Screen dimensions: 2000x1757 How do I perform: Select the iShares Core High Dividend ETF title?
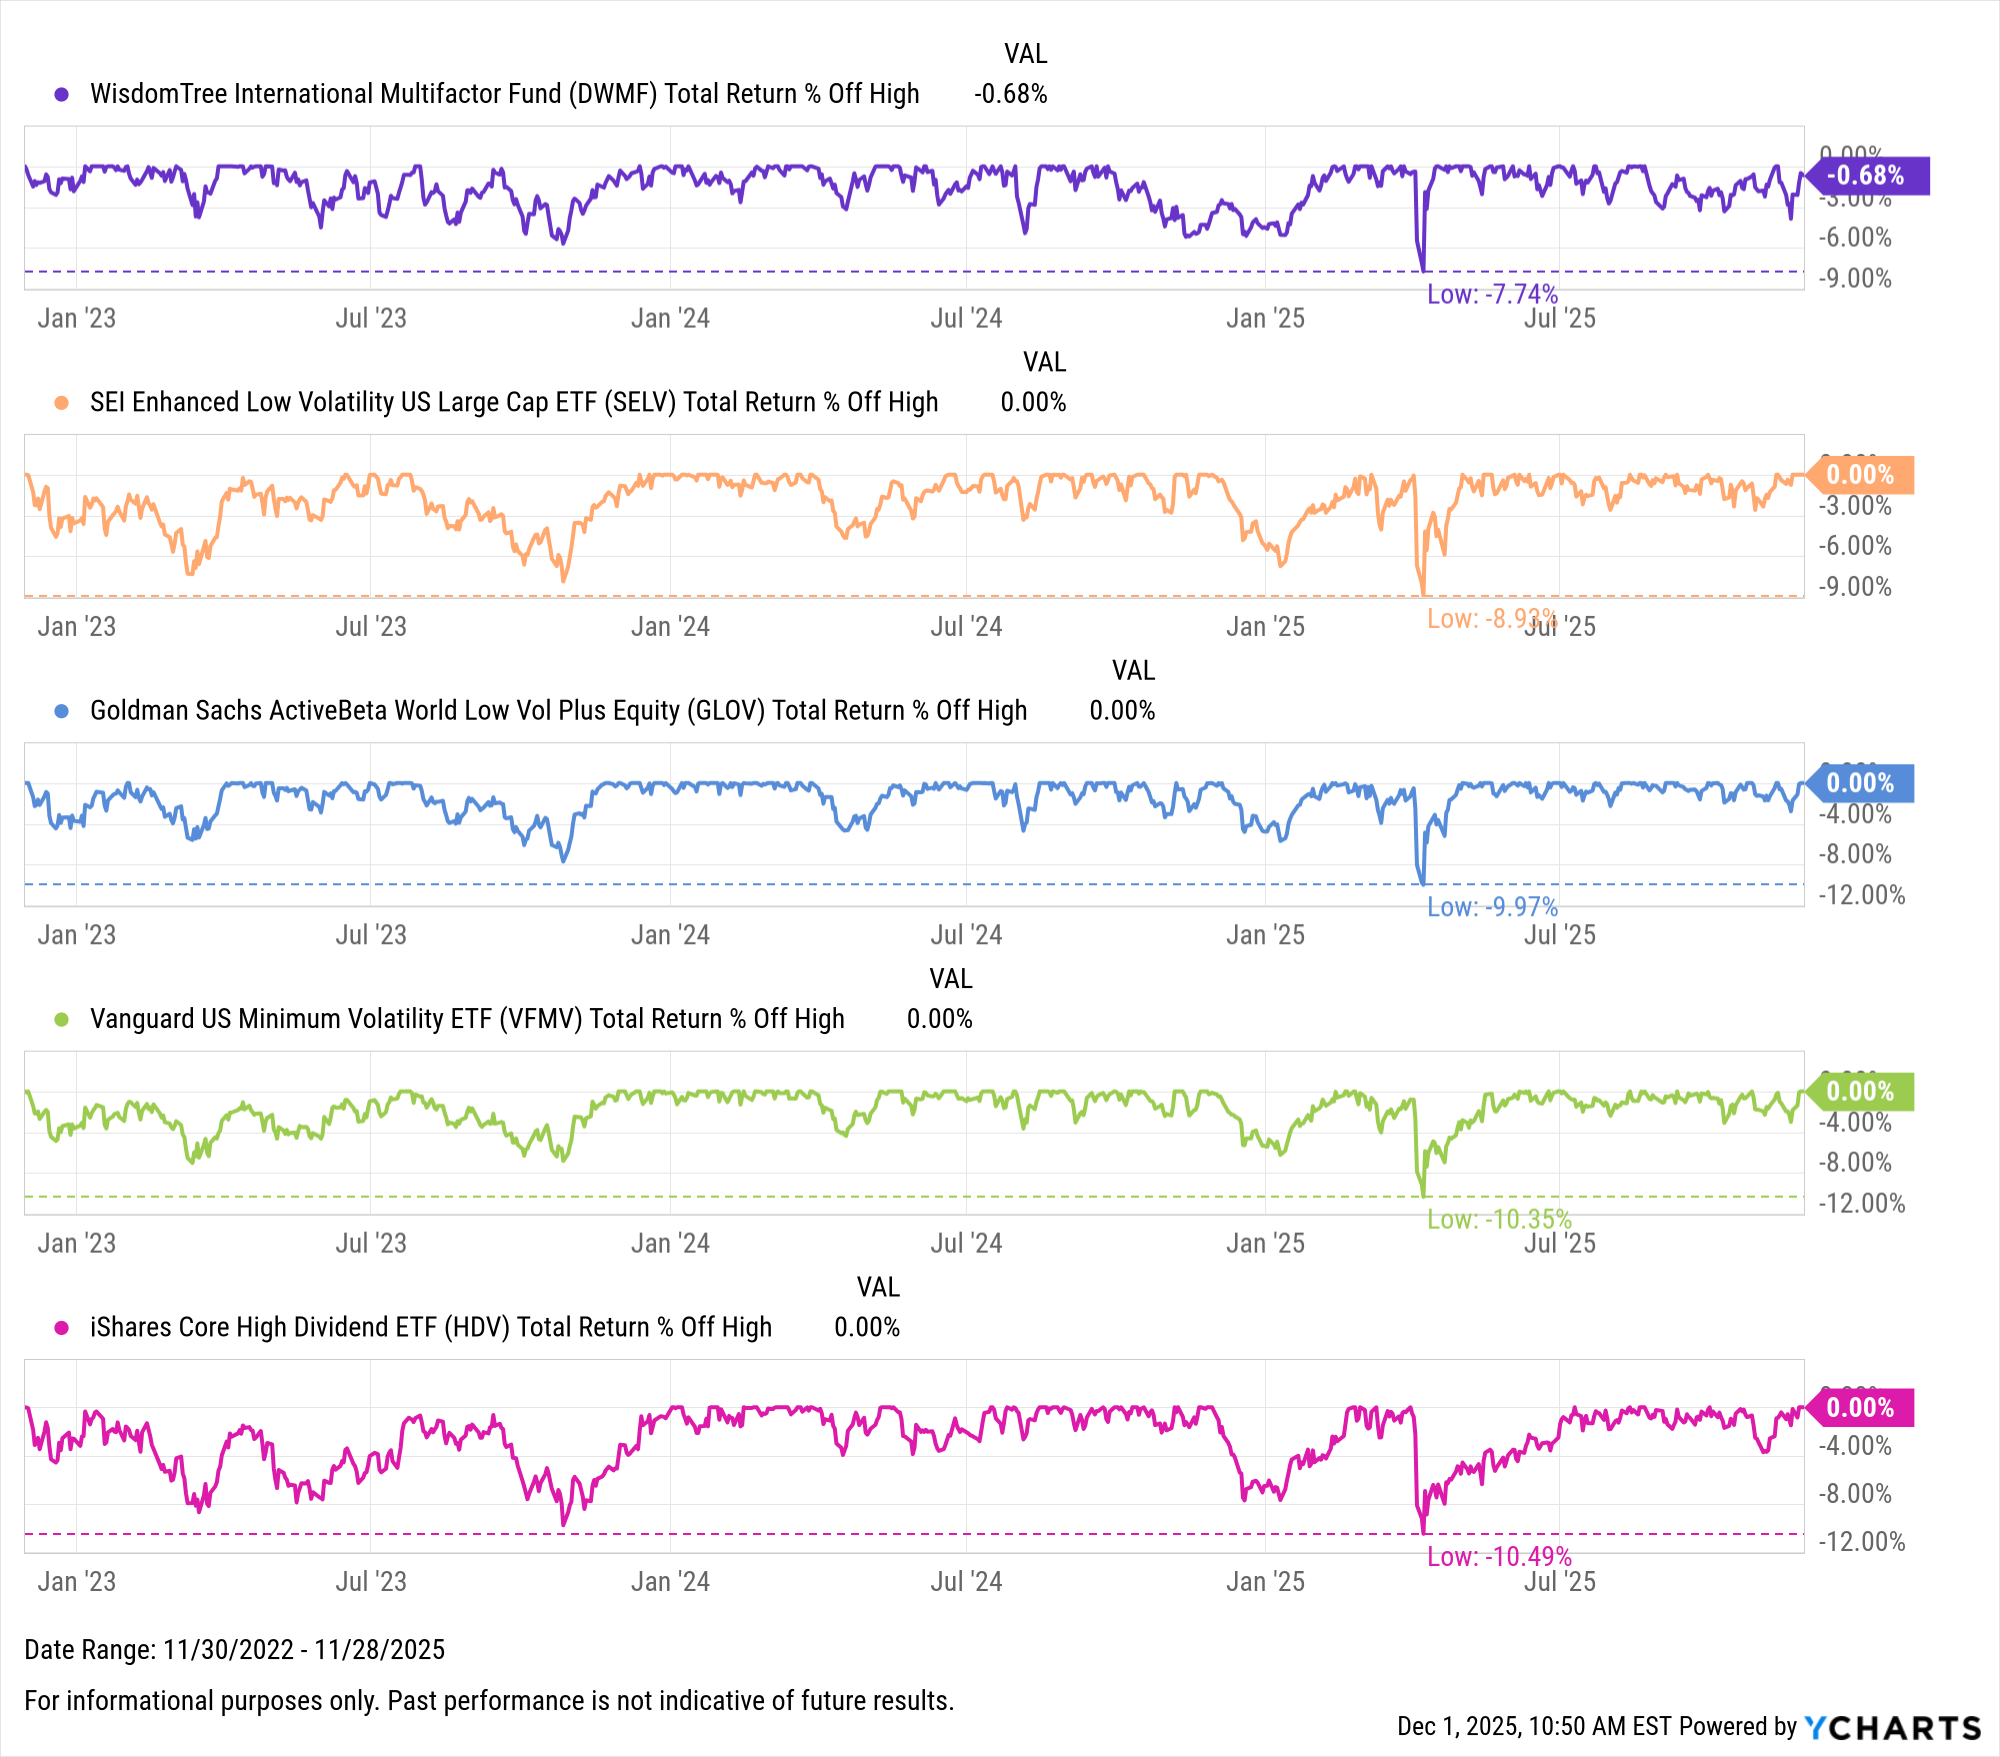point(430,1328)
